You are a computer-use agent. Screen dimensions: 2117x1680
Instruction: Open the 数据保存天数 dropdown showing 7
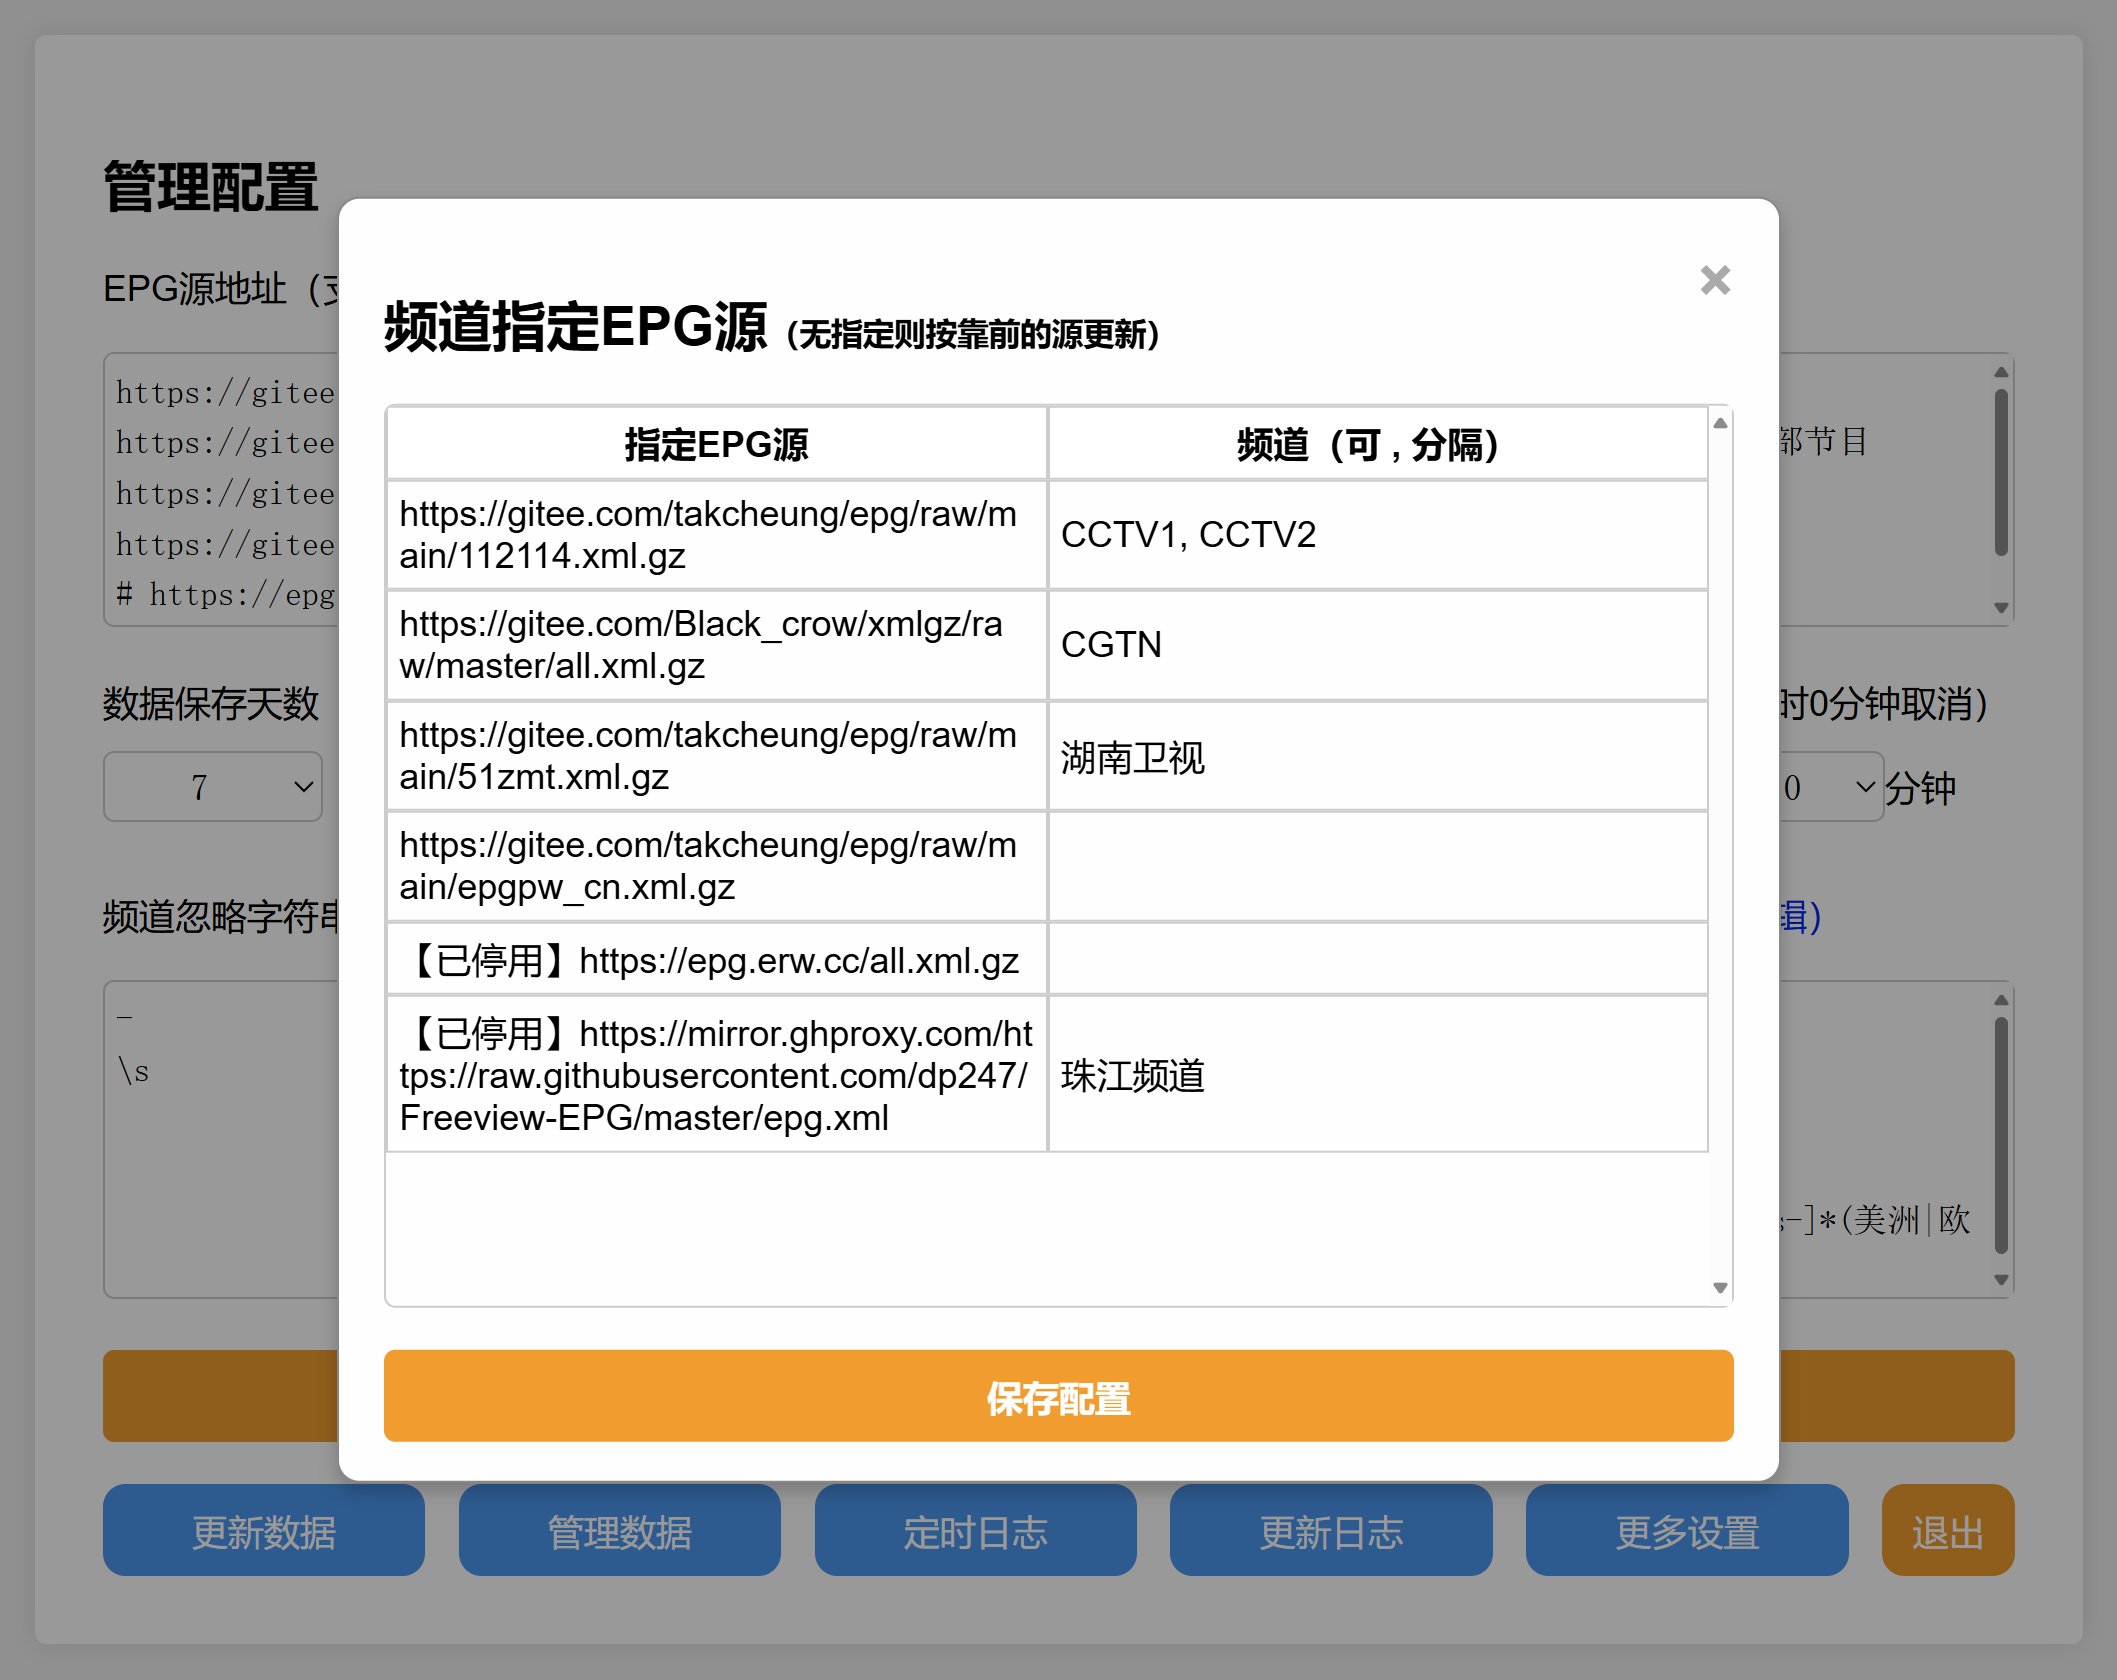pos(212,787)
